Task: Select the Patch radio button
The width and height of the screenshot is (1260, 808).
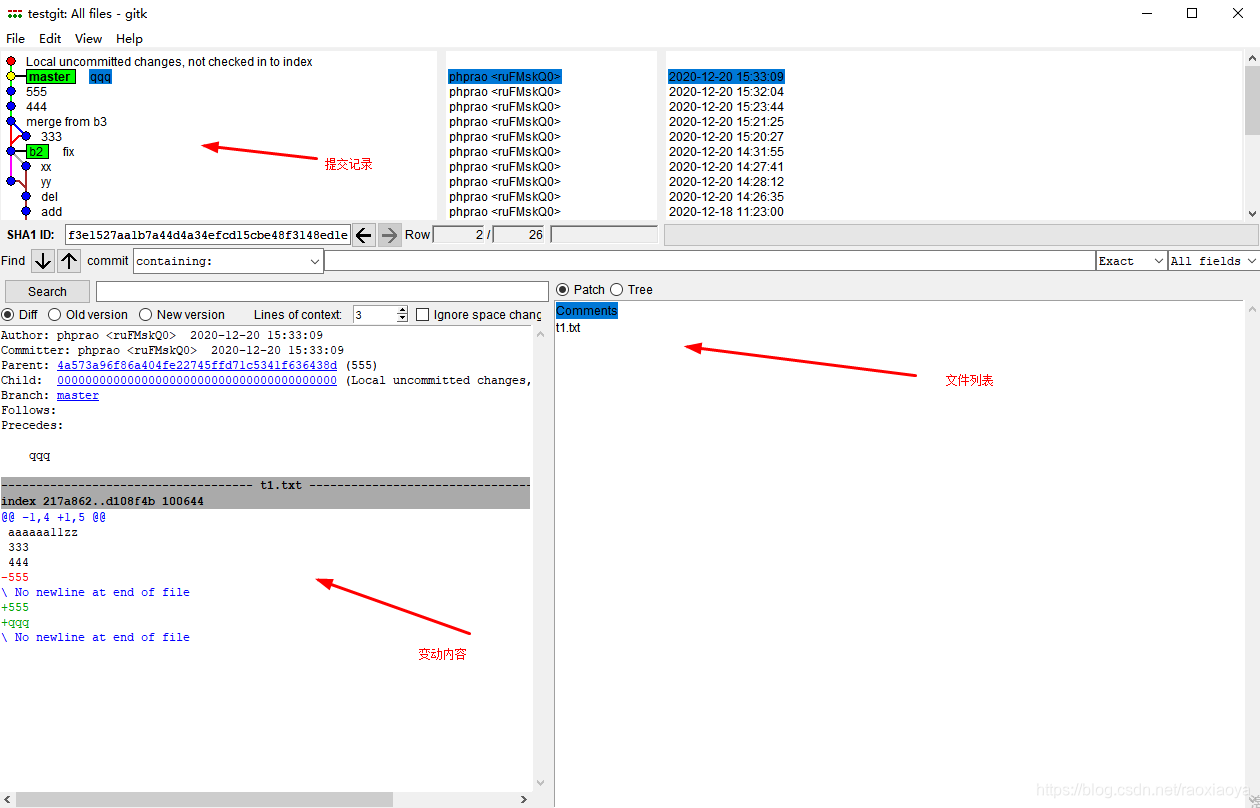Action: click(563, 289)
